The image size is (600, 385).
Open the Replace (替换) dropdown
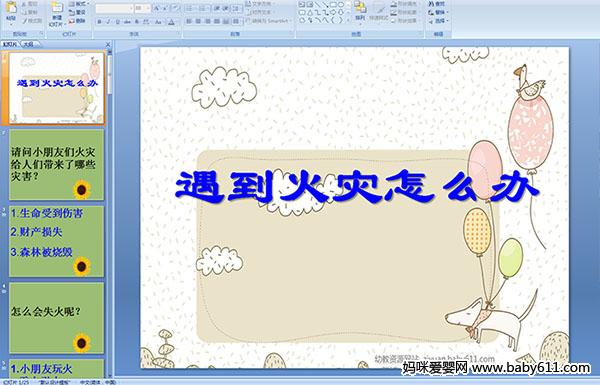point(438,12)
